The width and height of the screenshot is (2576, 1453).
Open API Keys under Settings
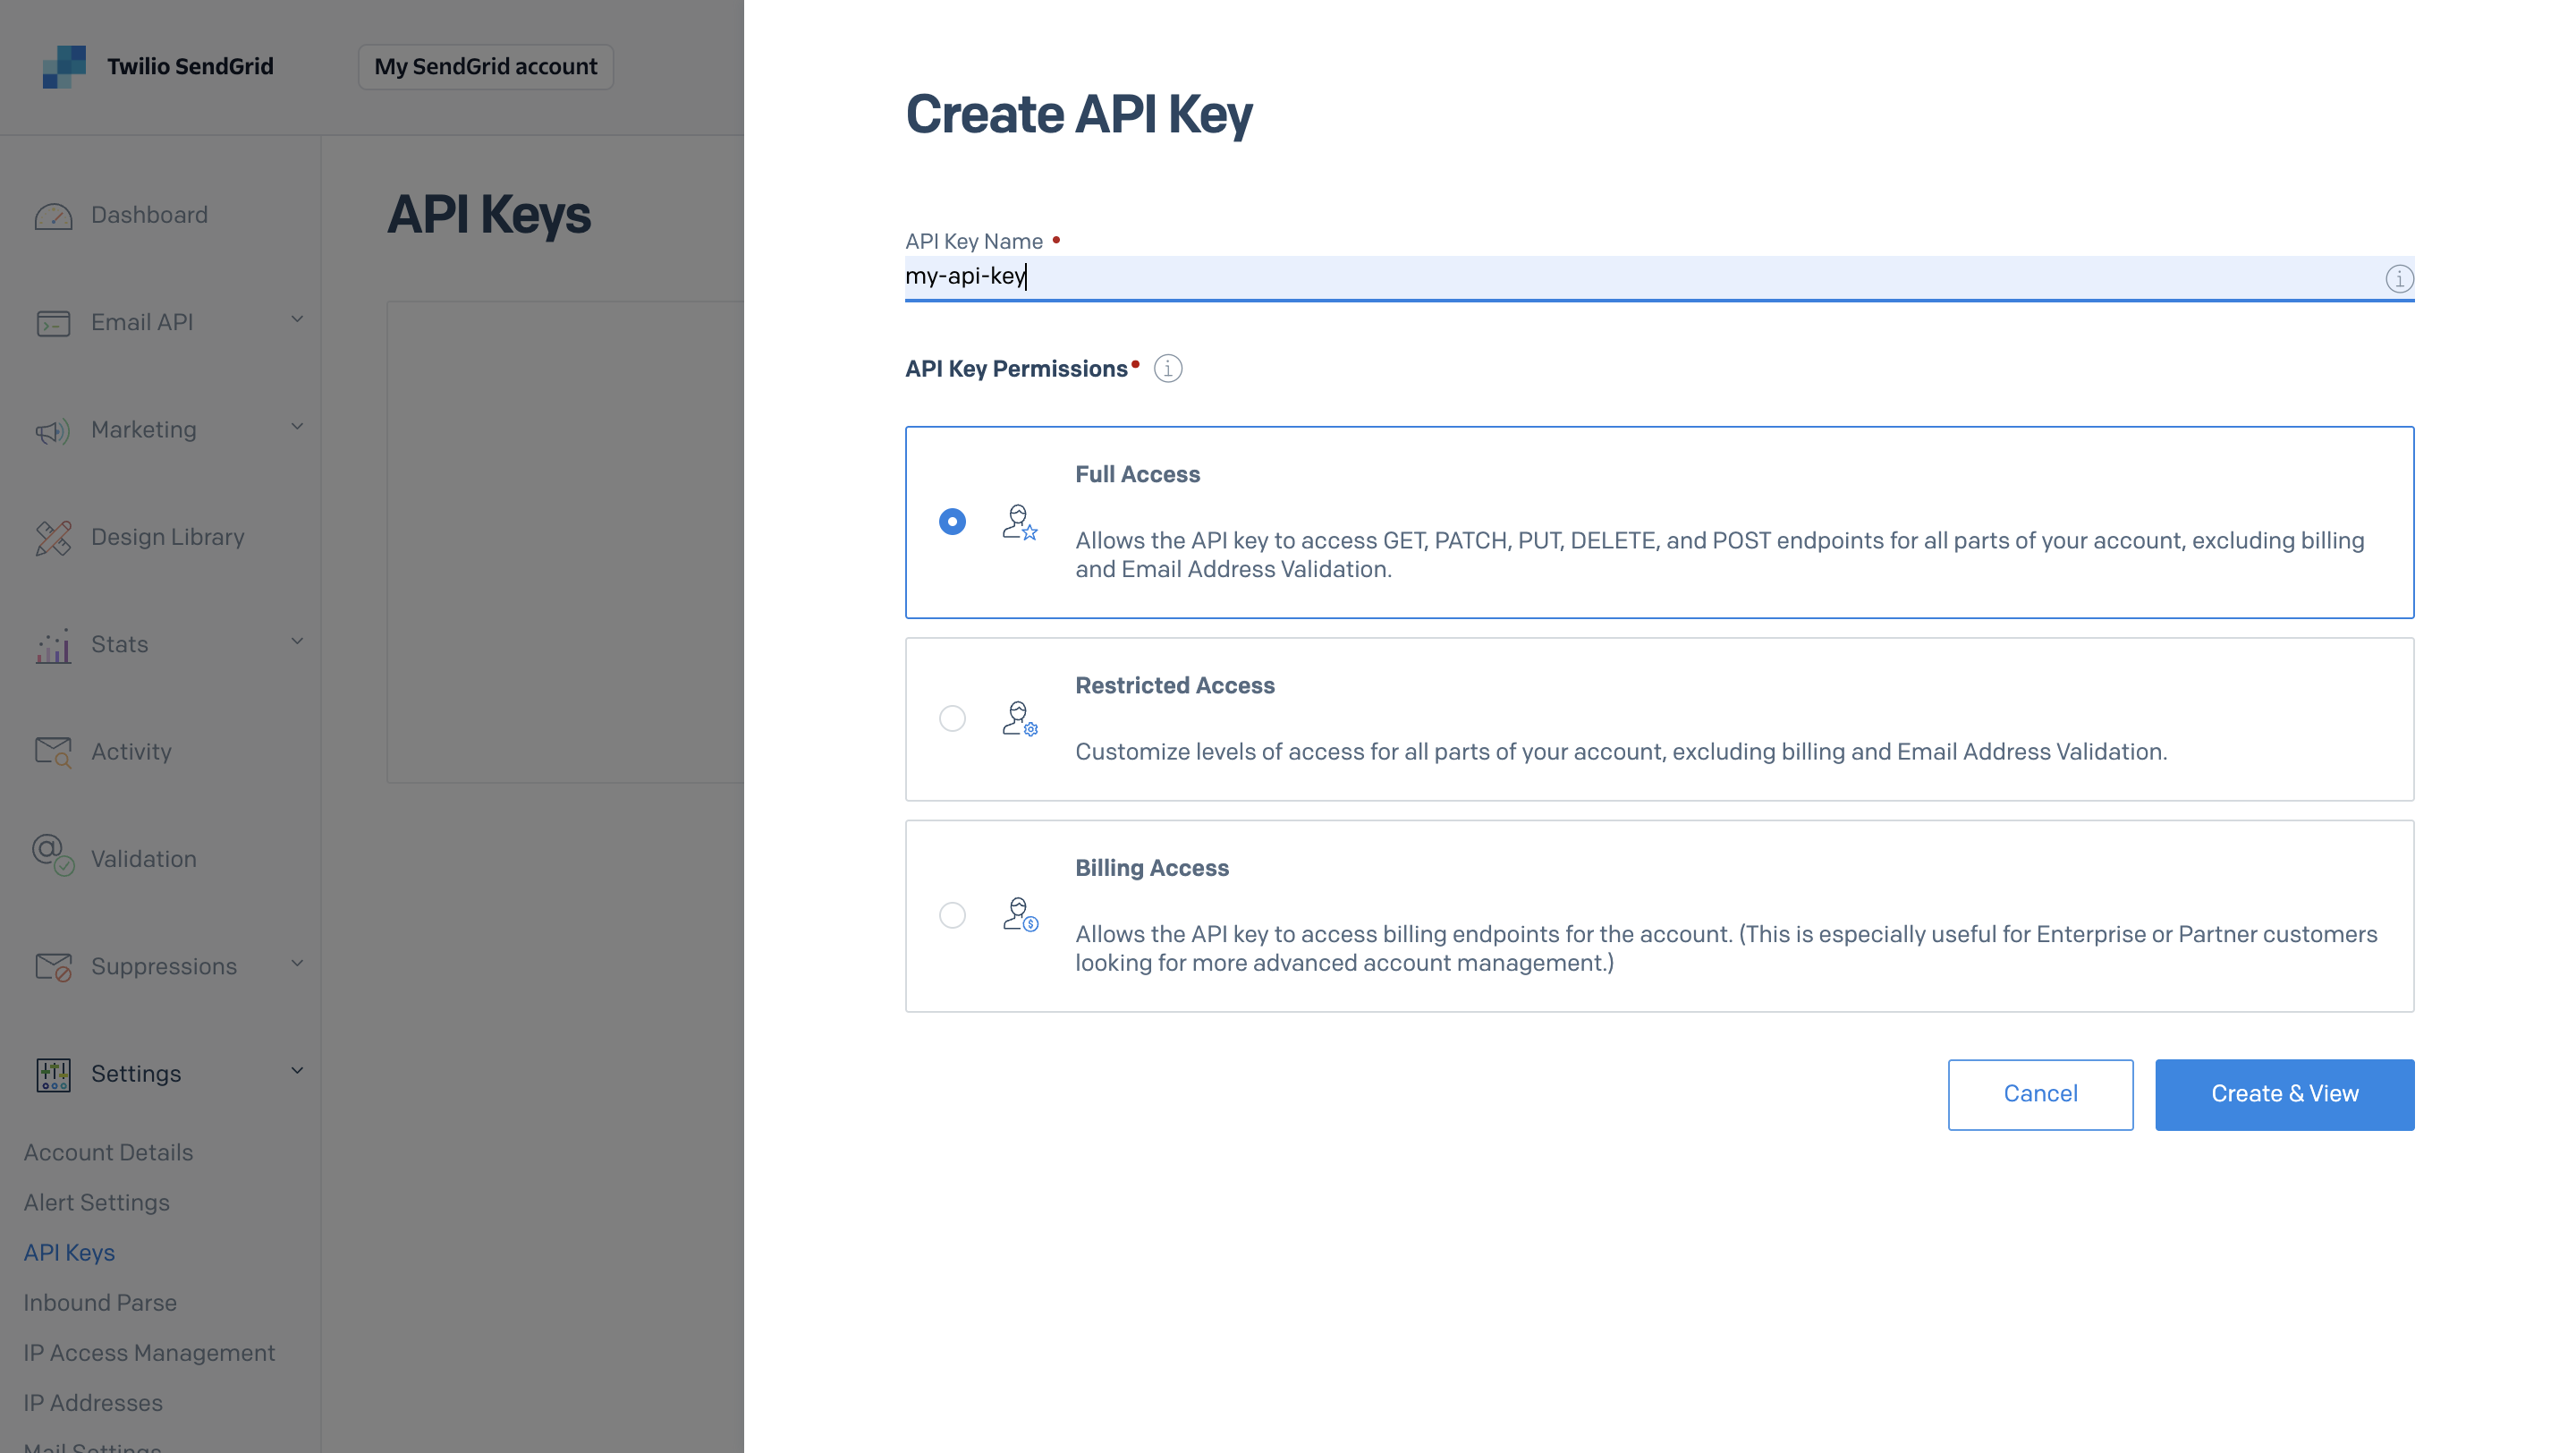[x=69, y=1253]
